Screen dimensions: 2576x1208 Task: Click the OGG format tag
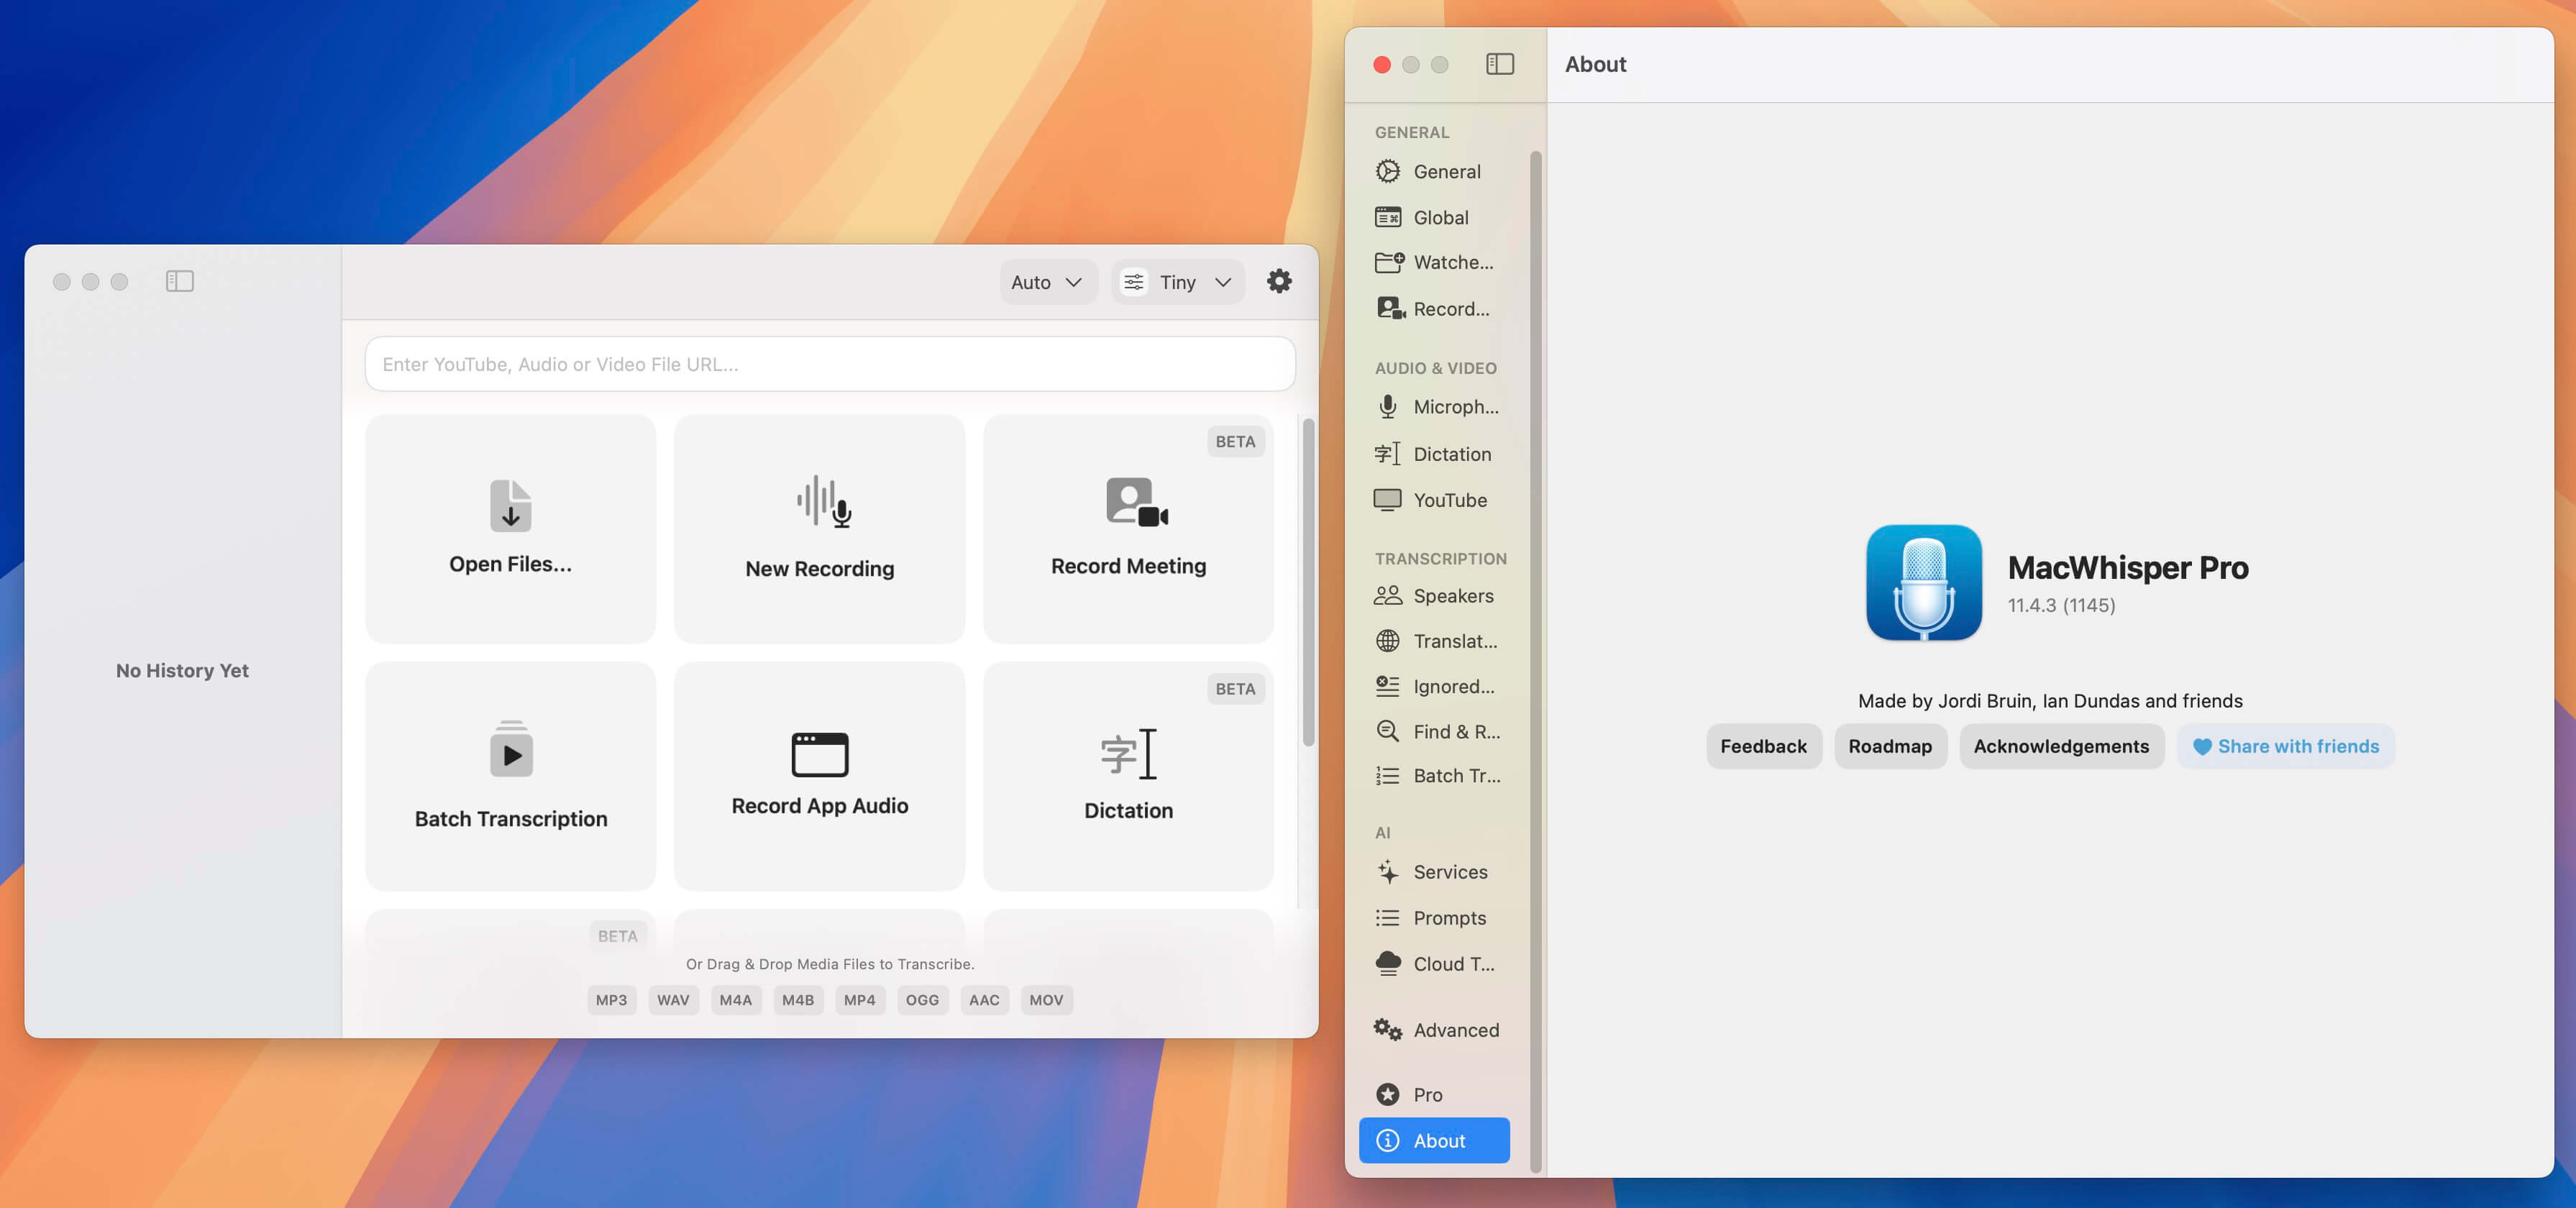tap(922, 1000)
